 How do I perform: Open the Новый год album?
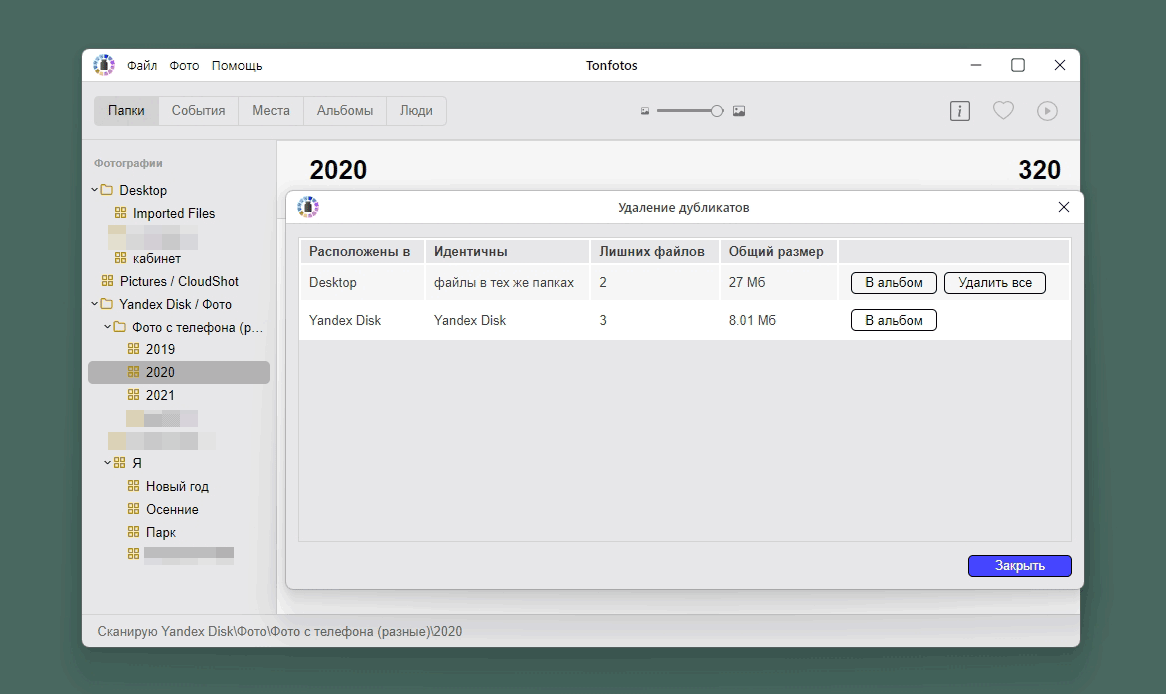[x=169, y=486]
